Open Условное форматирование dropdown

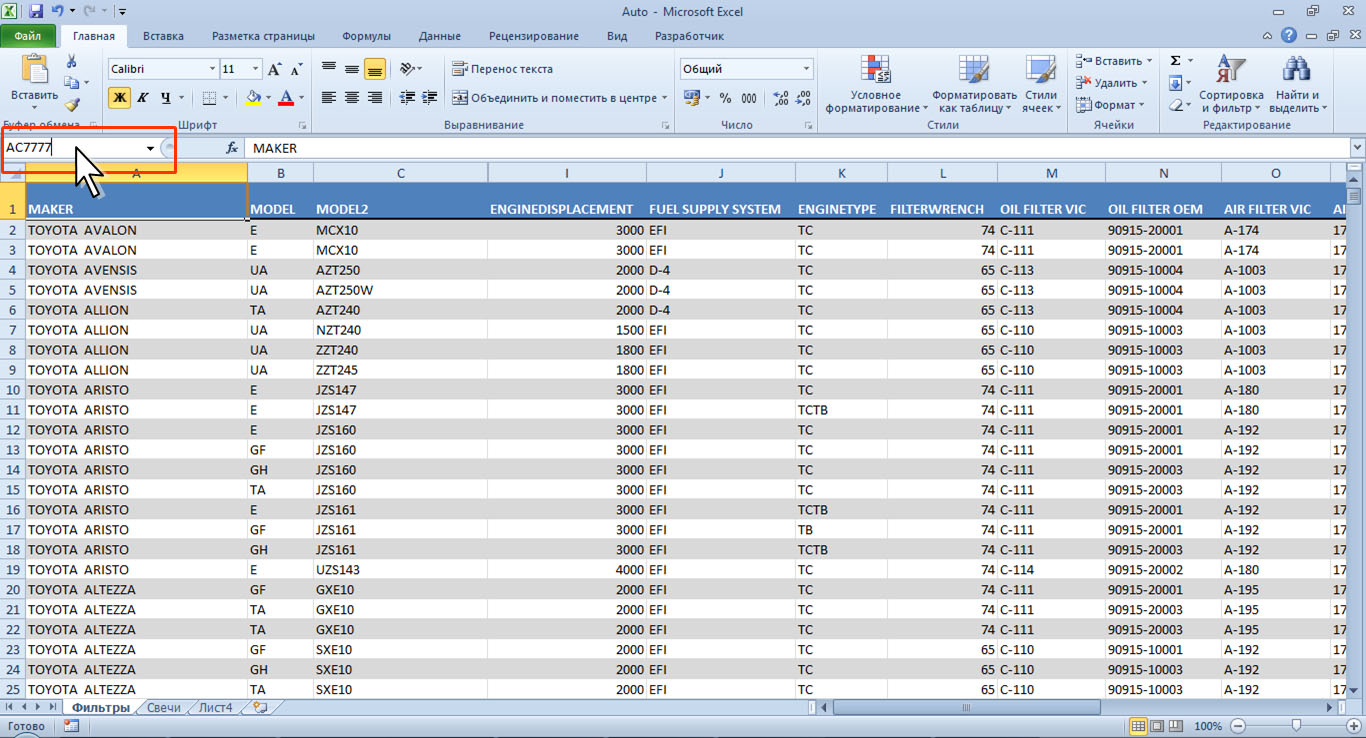[876, 84]
